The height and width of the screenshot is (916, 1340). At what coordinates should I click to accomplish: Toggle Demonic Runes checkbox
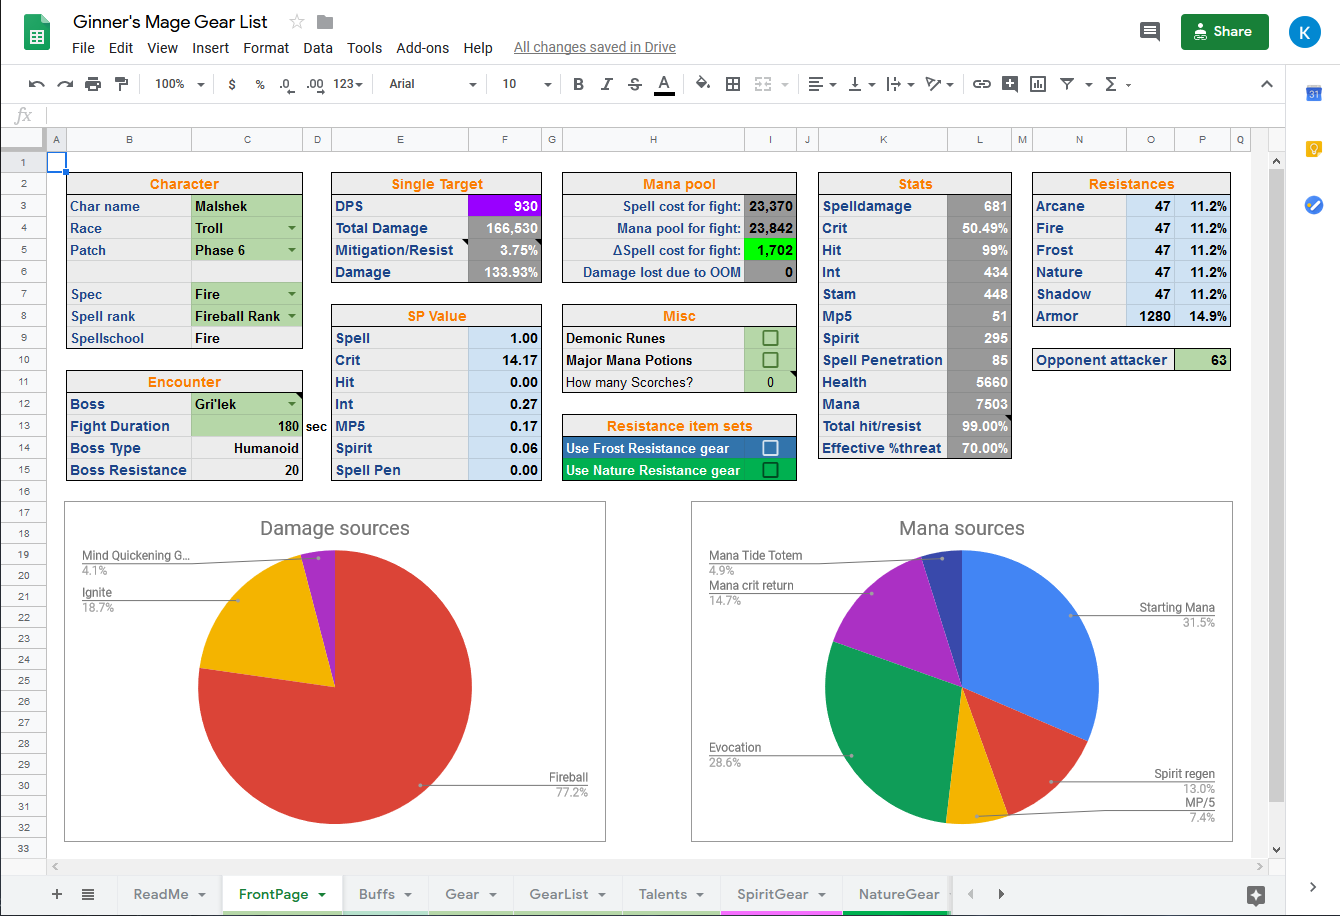click(x=770, y=338)
